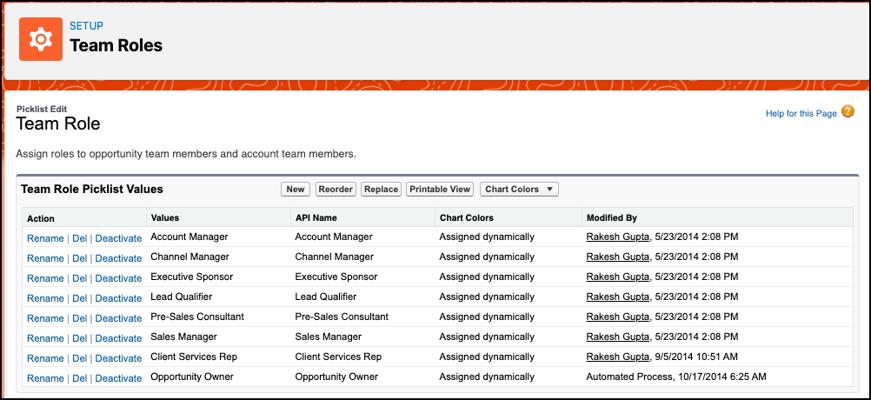
Task: Rename the Lead Qualifier value
Action: click(x=46, y=298)
